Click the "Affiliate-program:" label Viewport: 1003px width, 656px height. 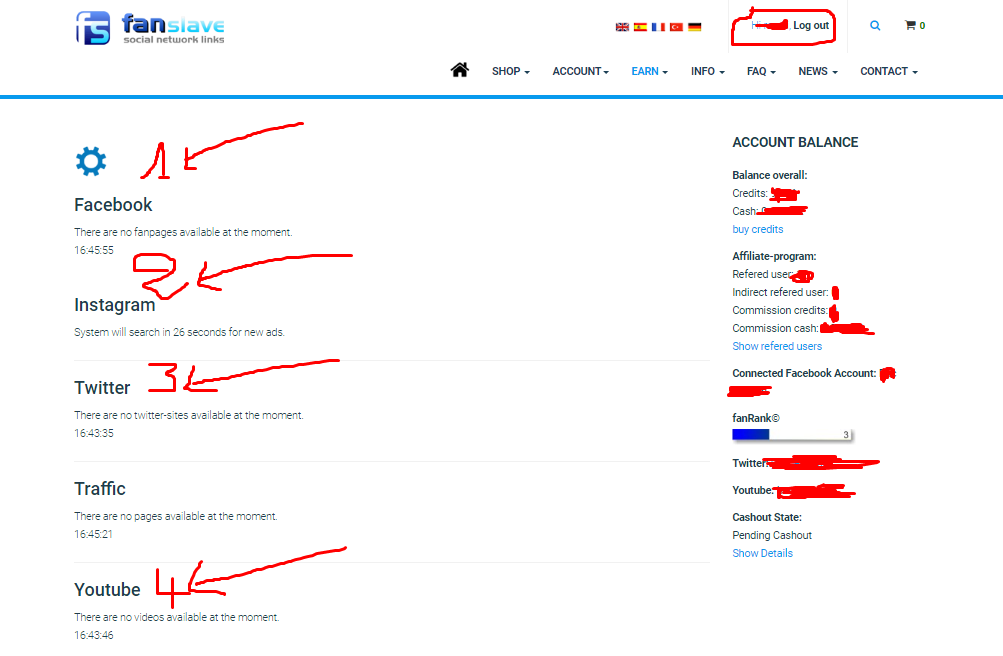pos(774,256)
